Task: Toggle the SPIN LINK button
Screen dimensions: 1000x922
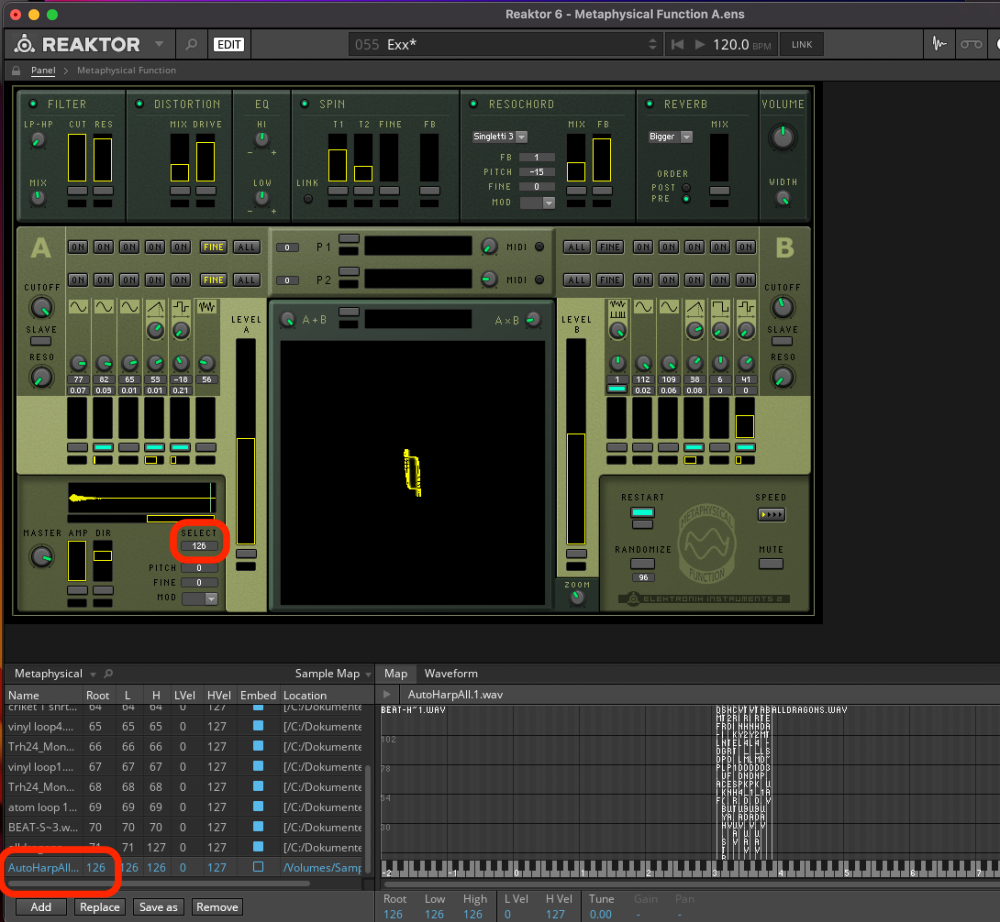Action: click(x=308, y=199)
